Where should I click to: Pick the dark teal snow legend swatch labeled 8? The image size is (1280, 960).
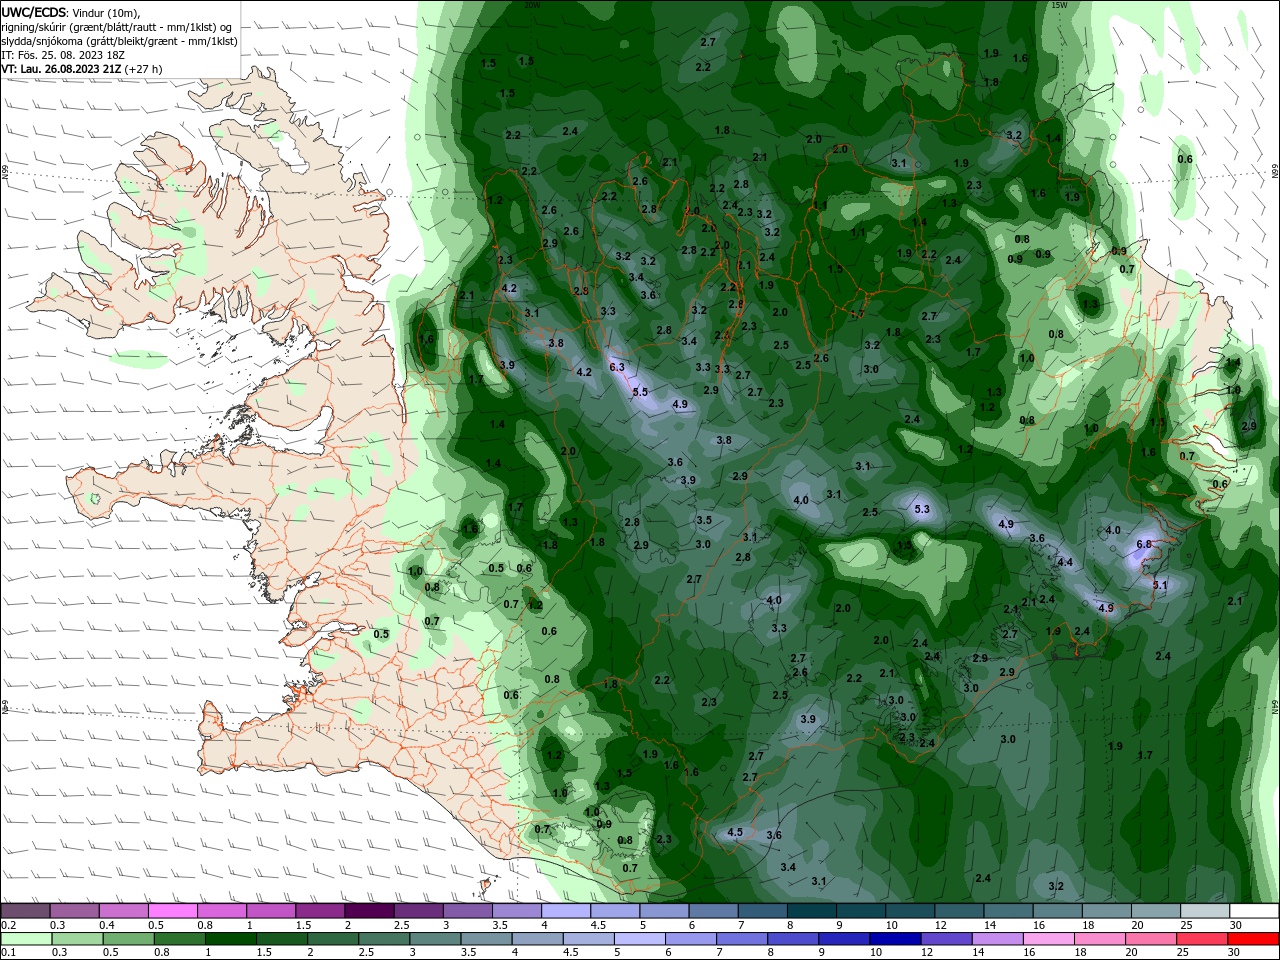click(x=811, y=911)
